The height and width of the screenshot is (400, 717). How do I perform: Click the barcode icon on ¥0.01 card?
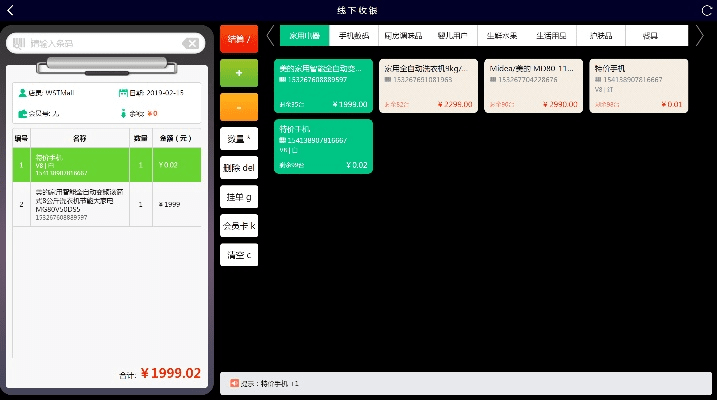tap(598, 80)
